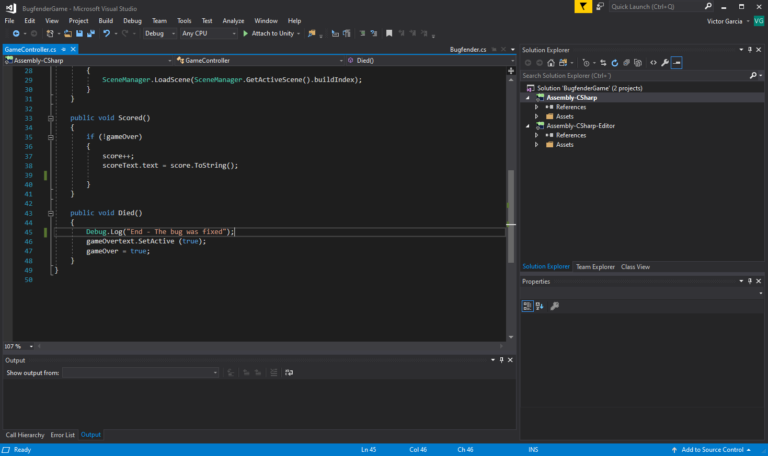Click the Find in Files toolbar icon
This screenshot has height=456, width=768.
[x=312, y=33]
